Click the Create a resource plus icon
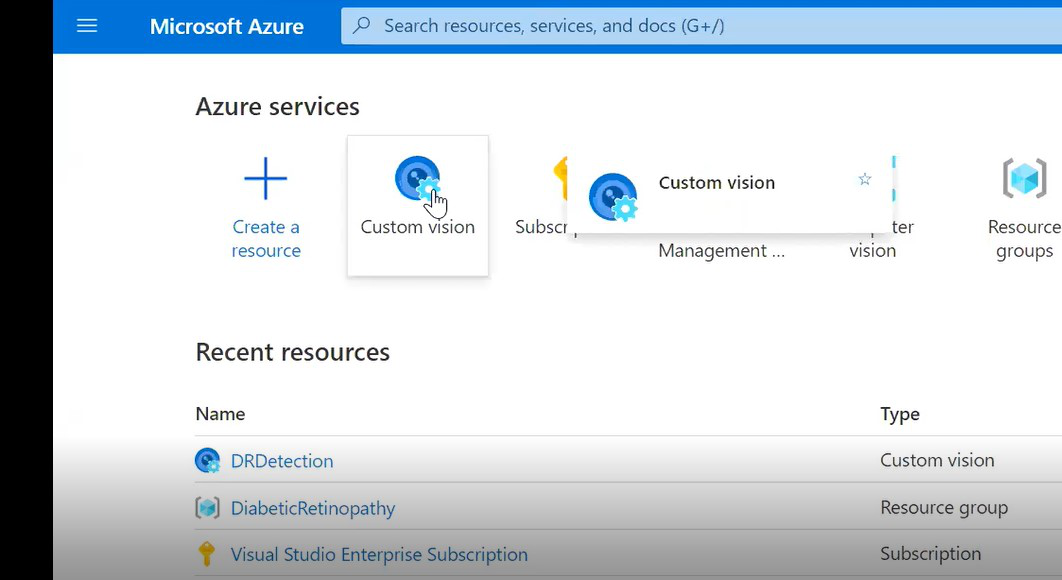 click(266, 179)
